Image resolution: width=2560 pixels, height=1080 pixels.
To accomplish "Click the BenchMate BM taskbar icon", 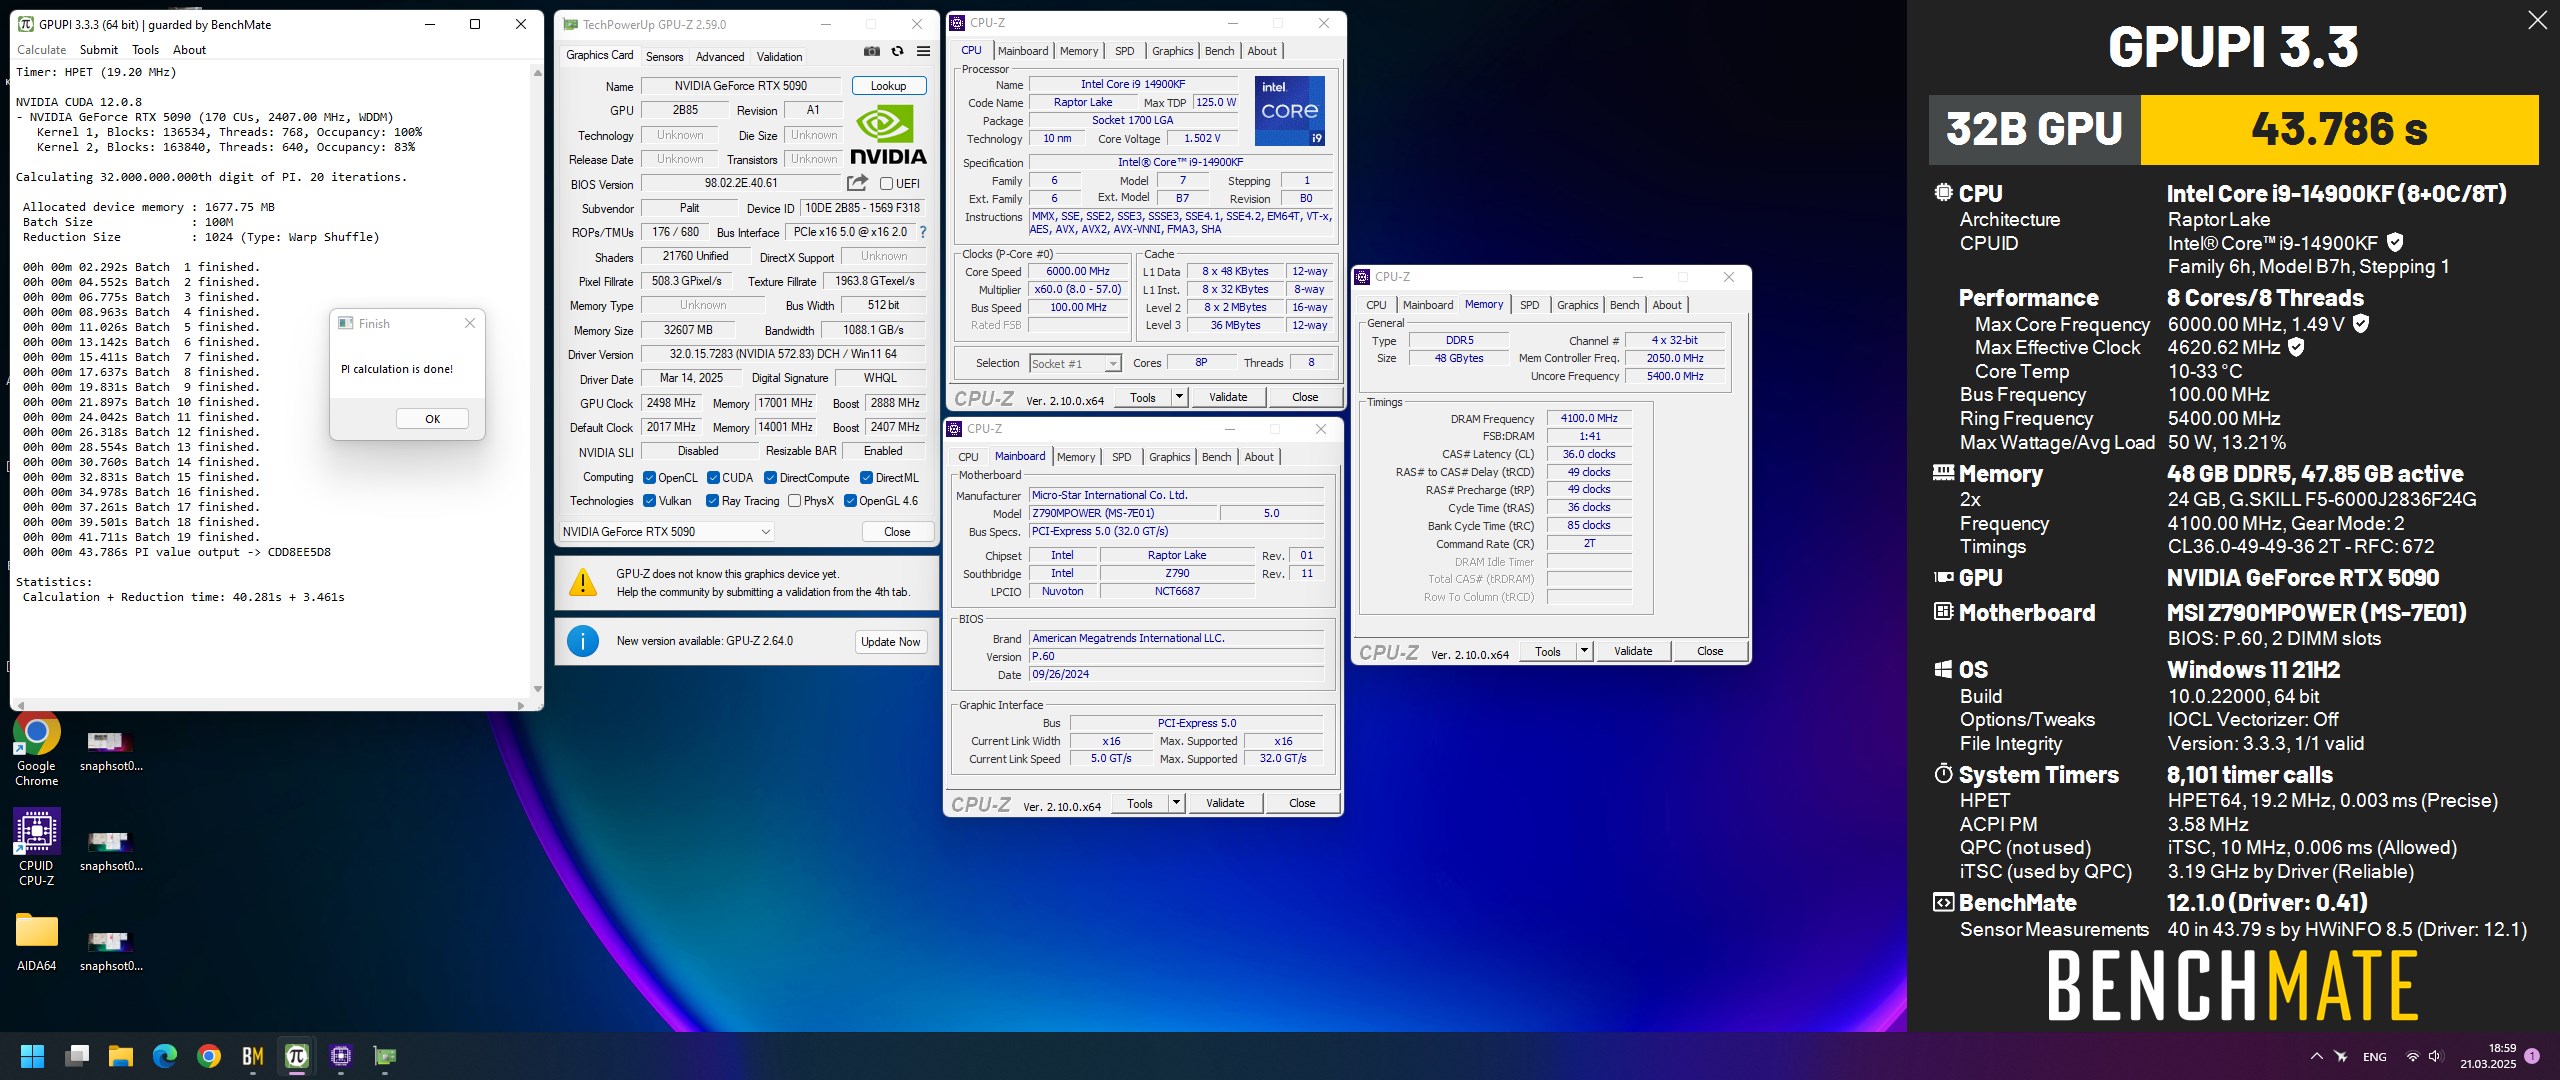I will coord(253,1056).
